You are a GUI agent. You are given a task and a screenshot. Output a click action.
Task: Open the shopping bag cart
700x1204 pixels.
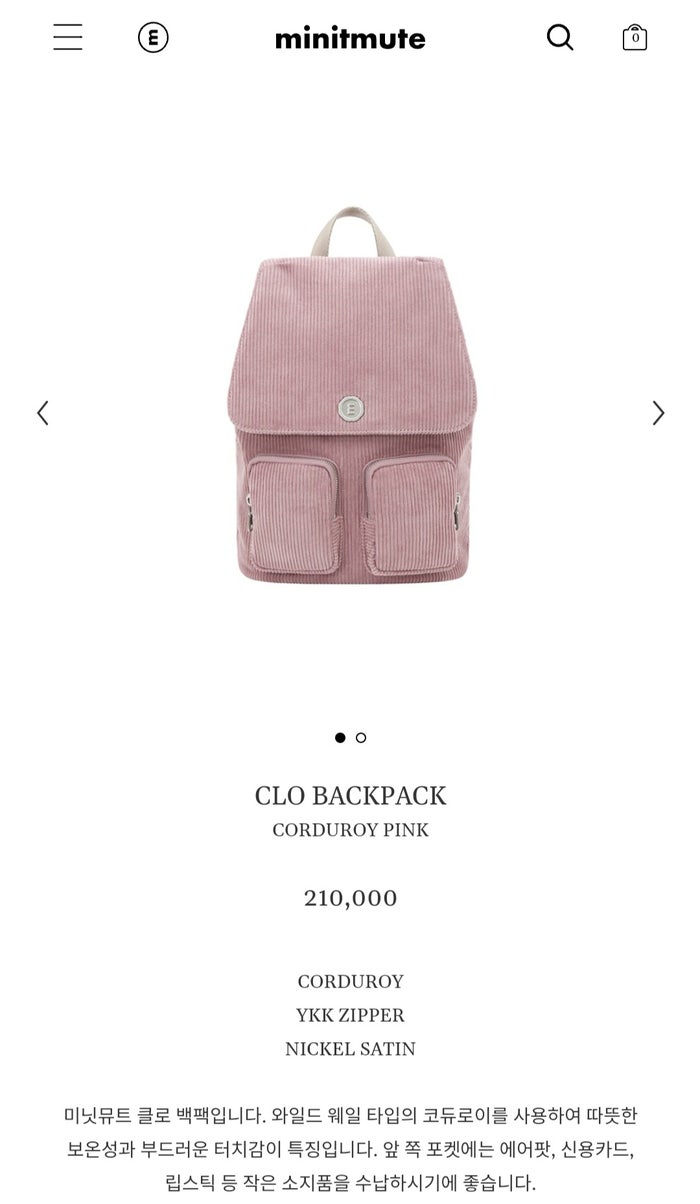[635, 38]
